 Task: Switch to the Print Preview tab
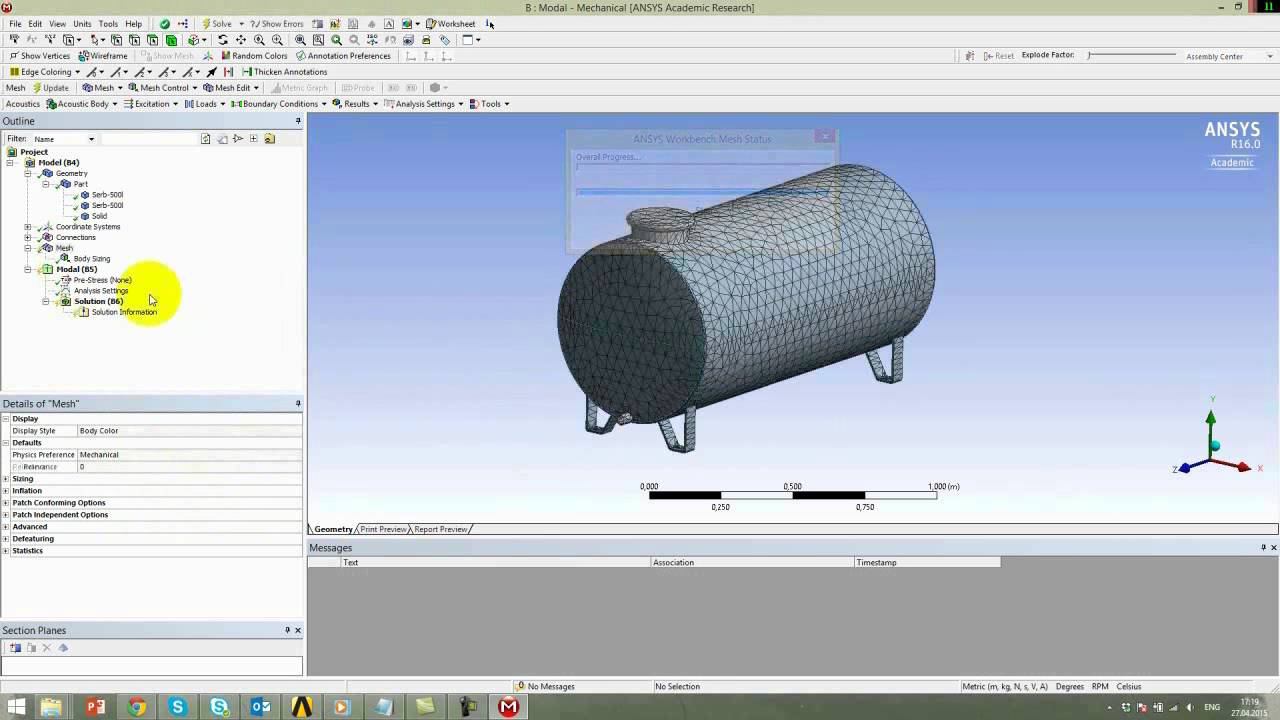coord(383,529)
